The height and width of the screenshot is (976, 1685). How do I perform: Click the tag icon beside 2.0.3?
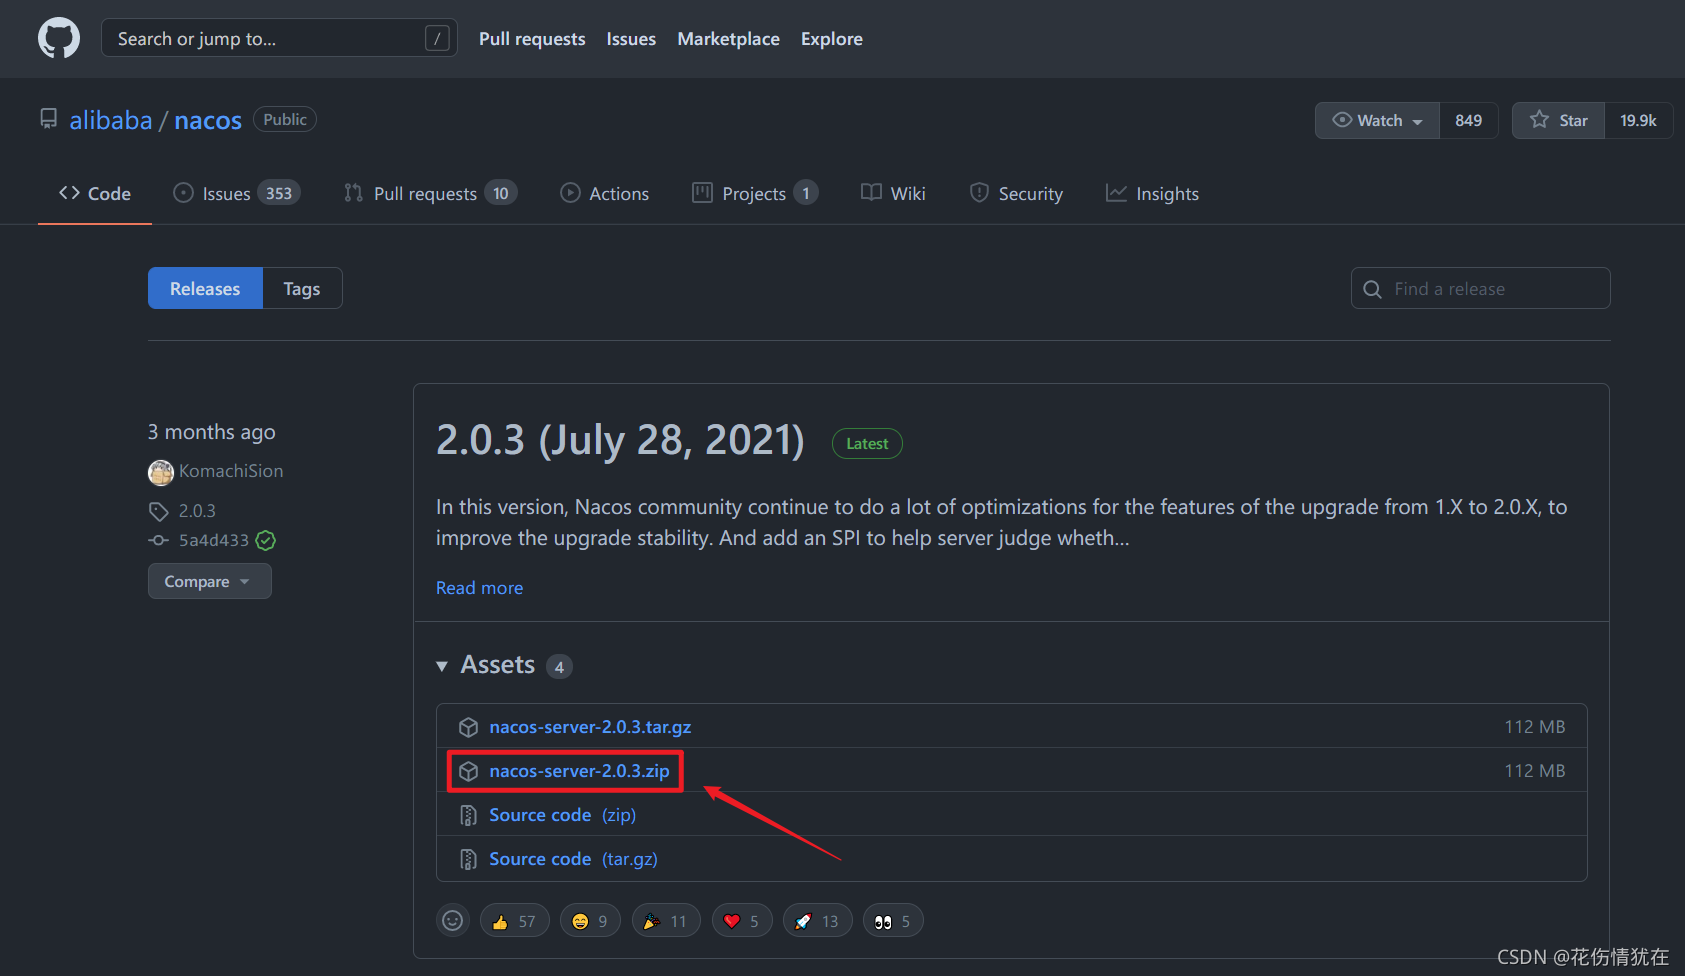(159, 511)
